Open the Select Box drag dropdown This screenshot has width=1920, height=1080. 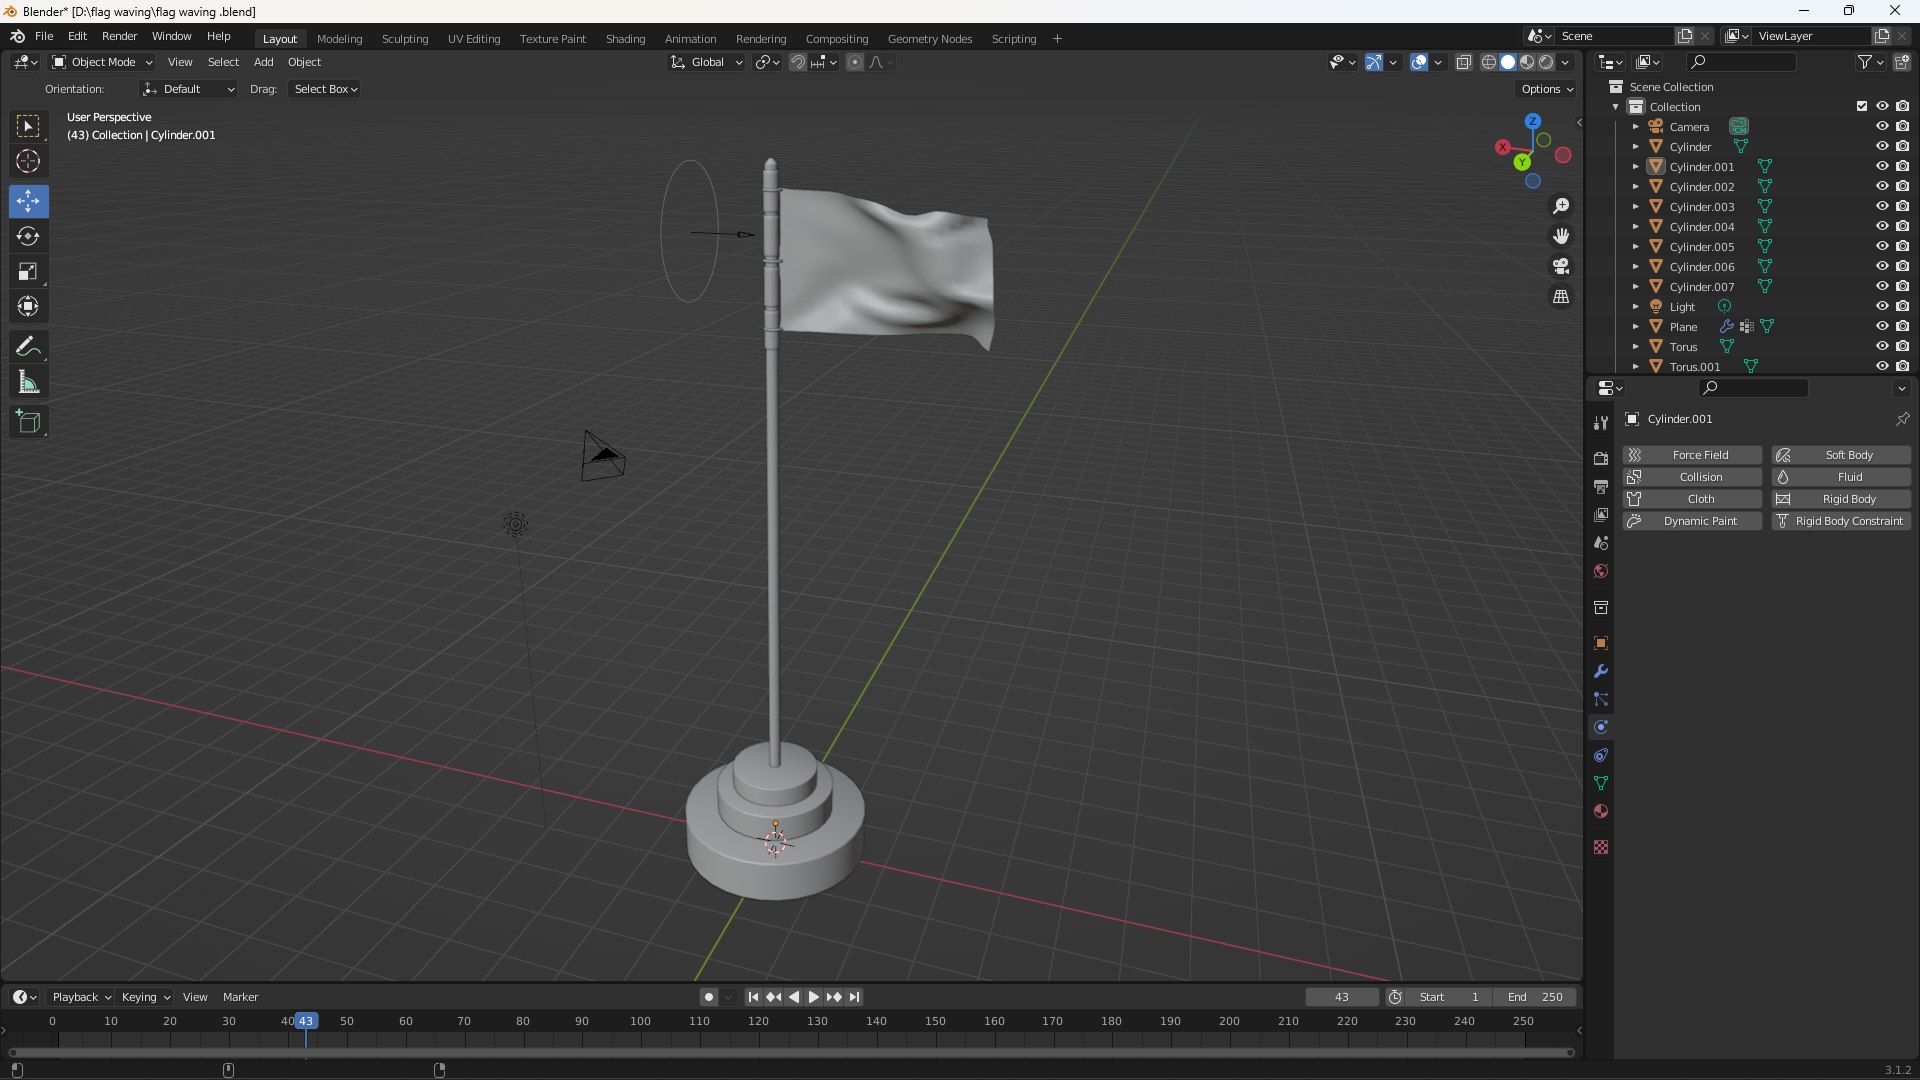(x=325, y=89)
